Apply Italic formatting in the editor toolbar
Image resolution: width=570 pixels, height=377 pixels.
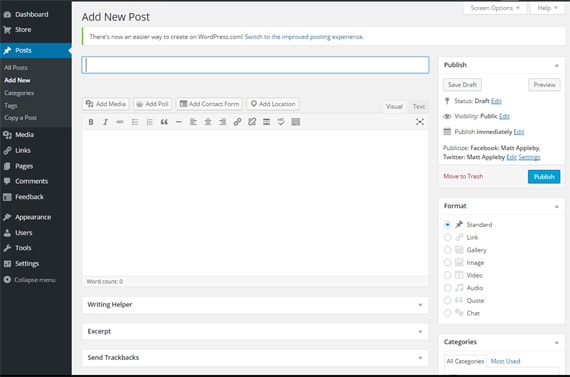click(105, 122)
